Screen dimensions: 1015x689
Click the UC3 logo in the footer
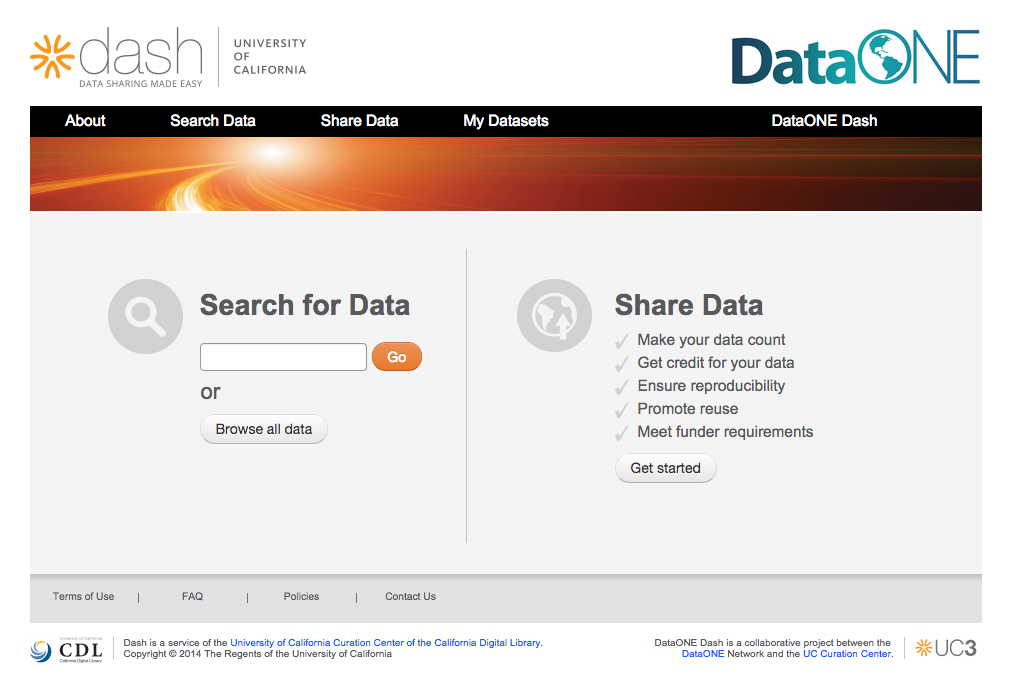click(x=946, y=648)
